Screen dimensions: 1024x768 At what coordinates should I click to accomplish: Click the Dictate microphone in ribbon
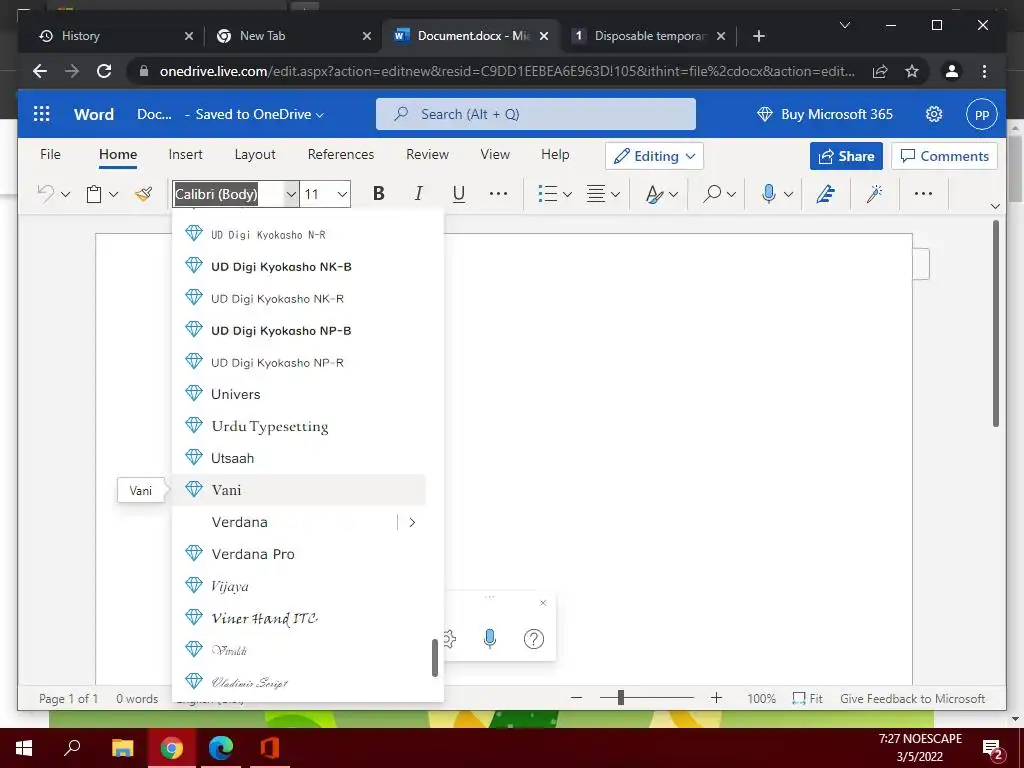[x=769, y=194]
